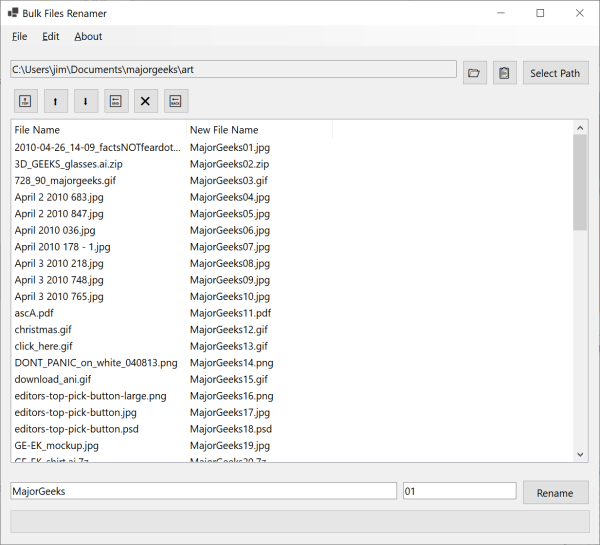The image size is (600, 545).
Task: Select DONT_PANIC_on_white_040813.png
Action: coord(96,363)
